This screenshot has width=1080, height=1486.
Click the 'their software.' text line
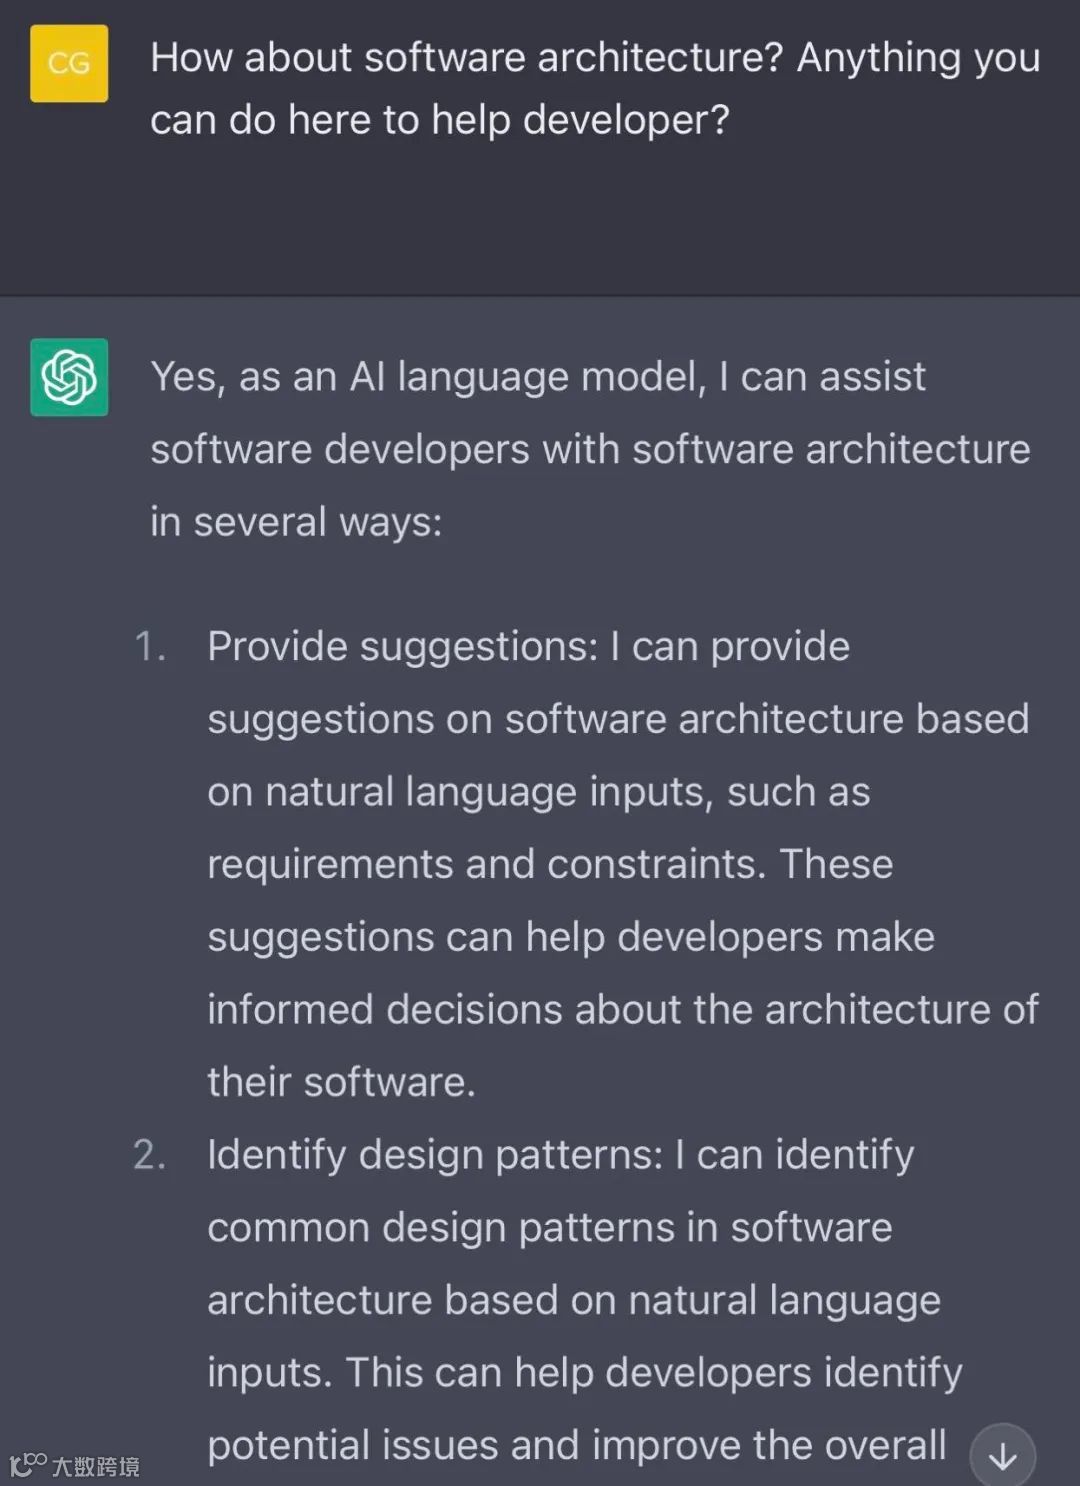click(341, 1082)
